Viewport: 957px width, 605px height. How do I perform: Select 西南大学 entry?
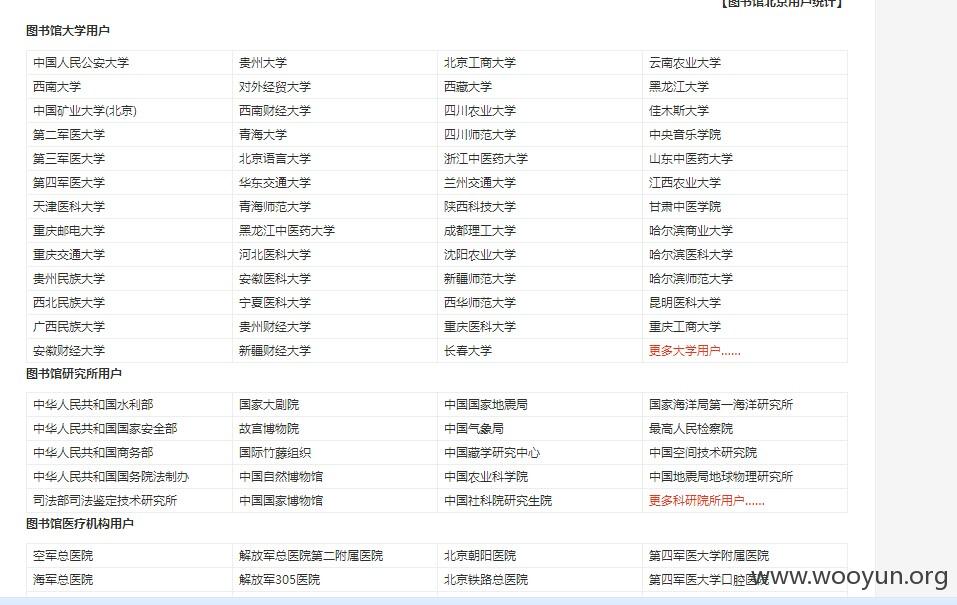(57, 87)
